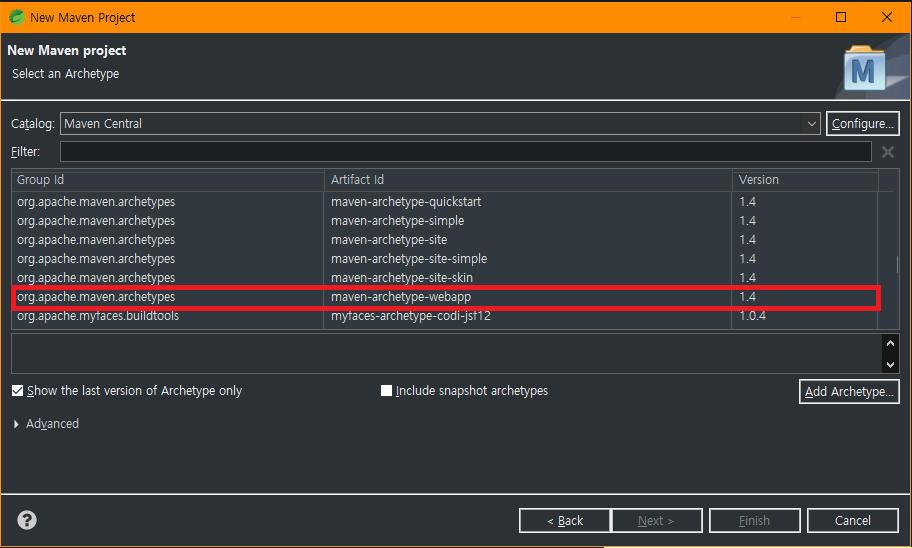Screen dimensions: 912x548
Task: Click the archetype table vertical scrollbar thumb
Action: coord(897,265)
